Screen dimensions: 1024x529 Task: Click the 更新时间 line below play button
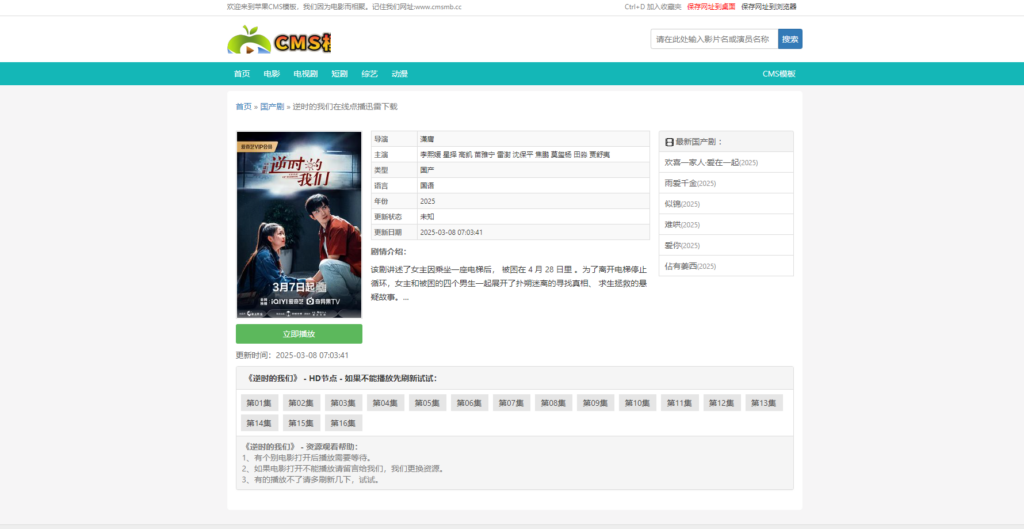coord(292,355)
